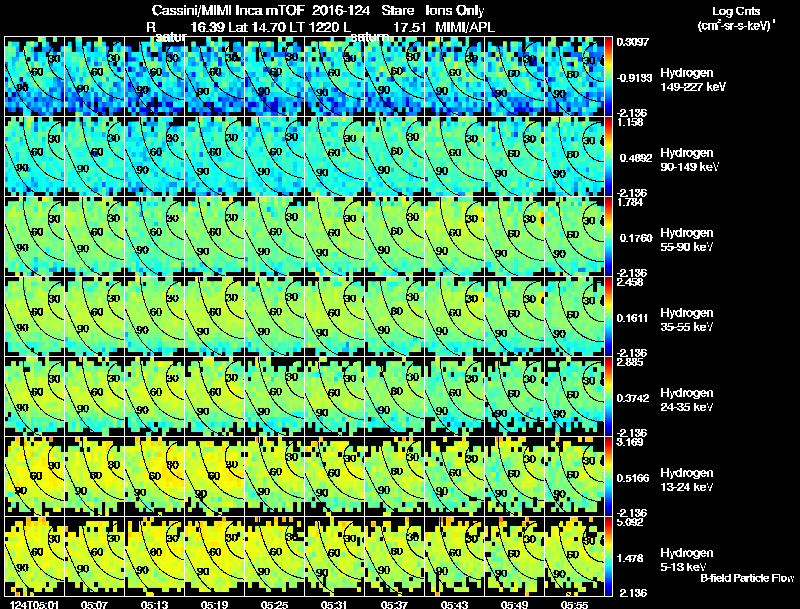The width and height of the screenshot is (800, 609).
Task: Click the Hydrogen 149-227 keV color bar
Action: [608, 77]
